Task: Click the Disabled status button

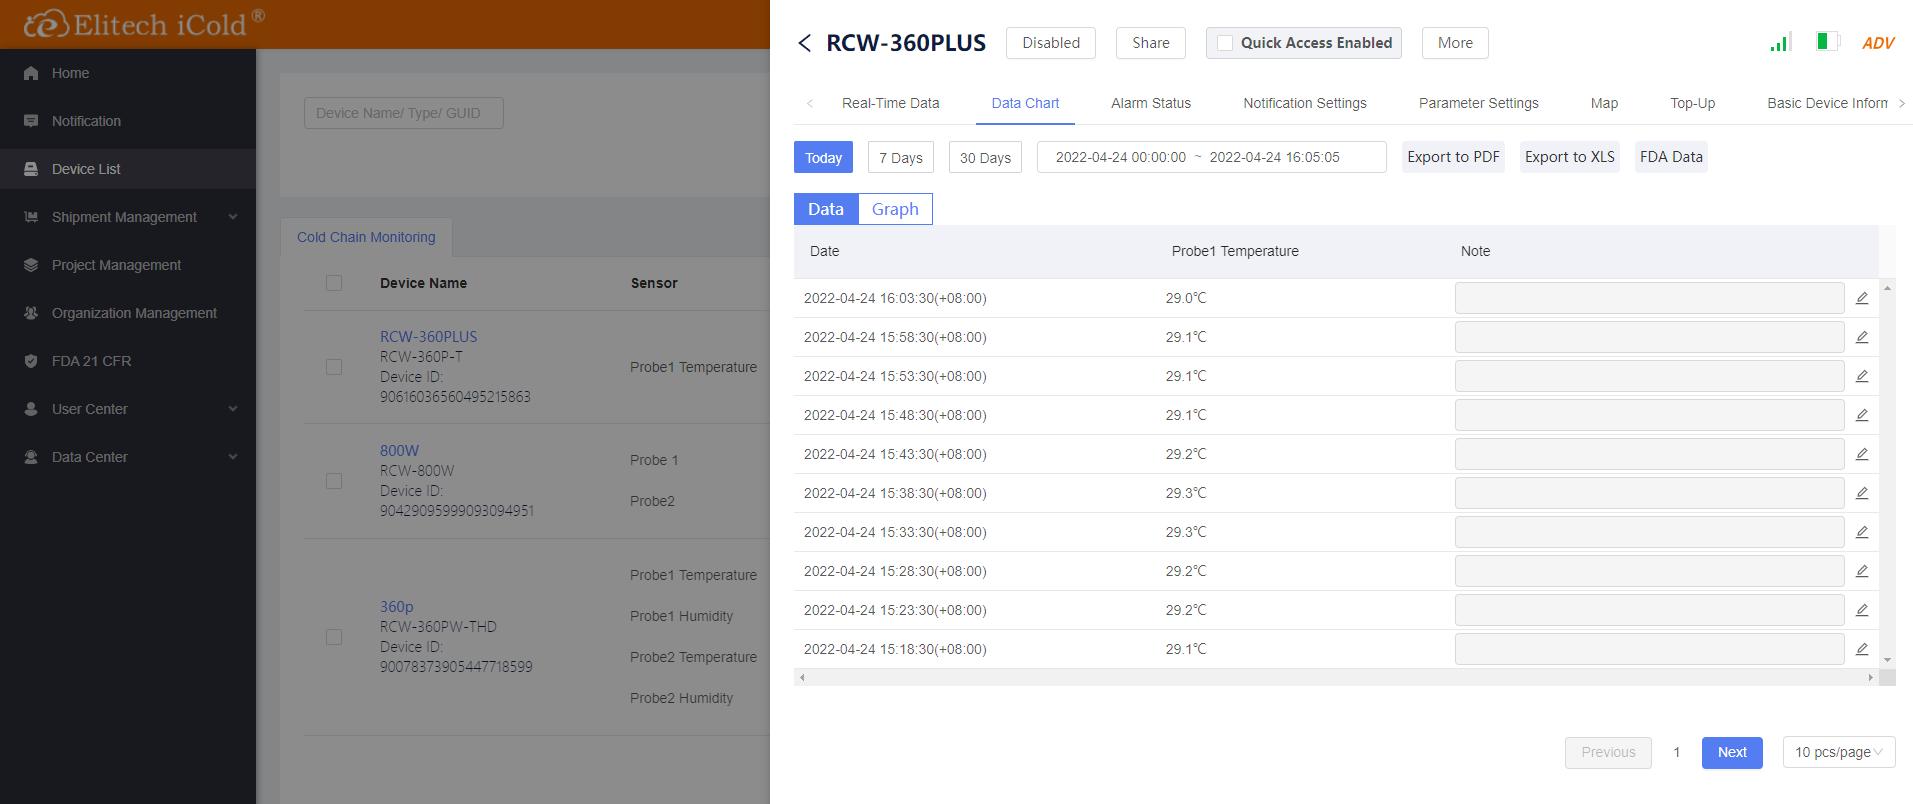Action: 1051,43
